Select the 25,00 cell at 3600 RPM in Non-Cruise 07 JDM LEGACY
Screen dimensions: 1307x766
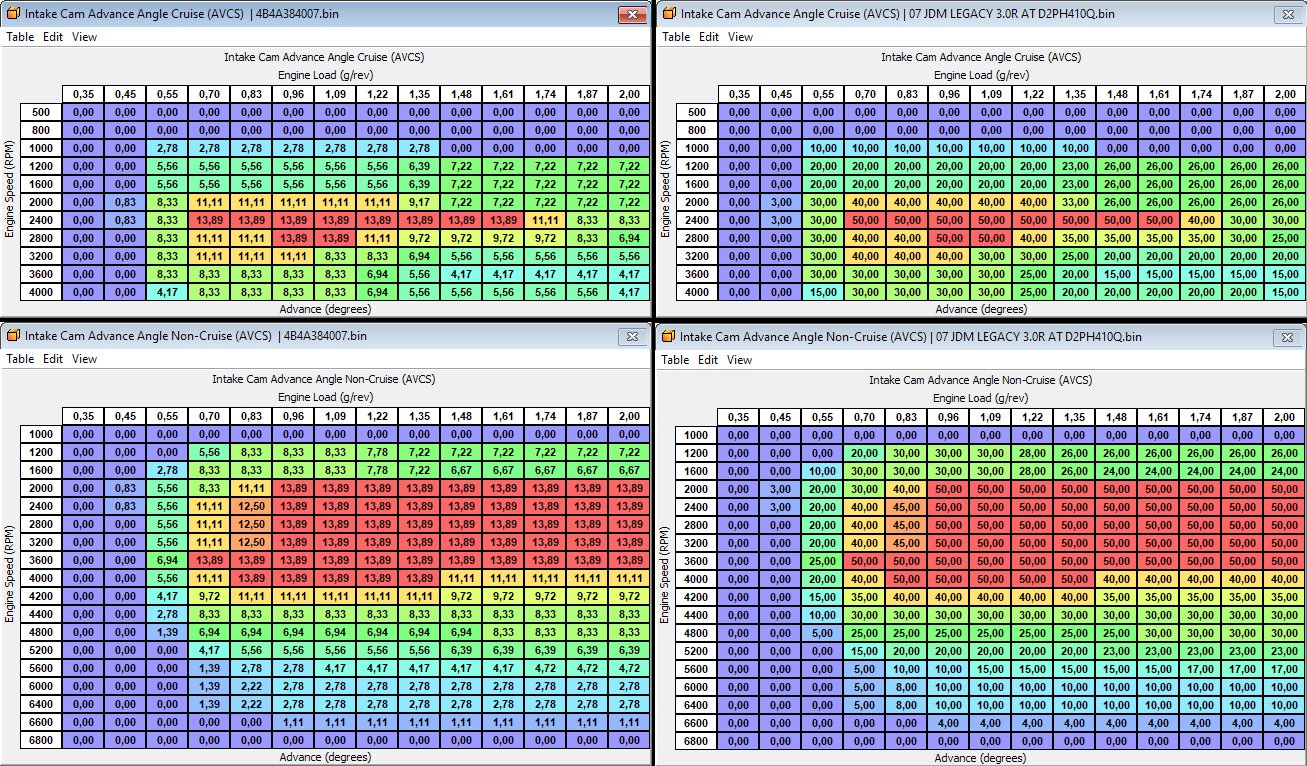823,560
